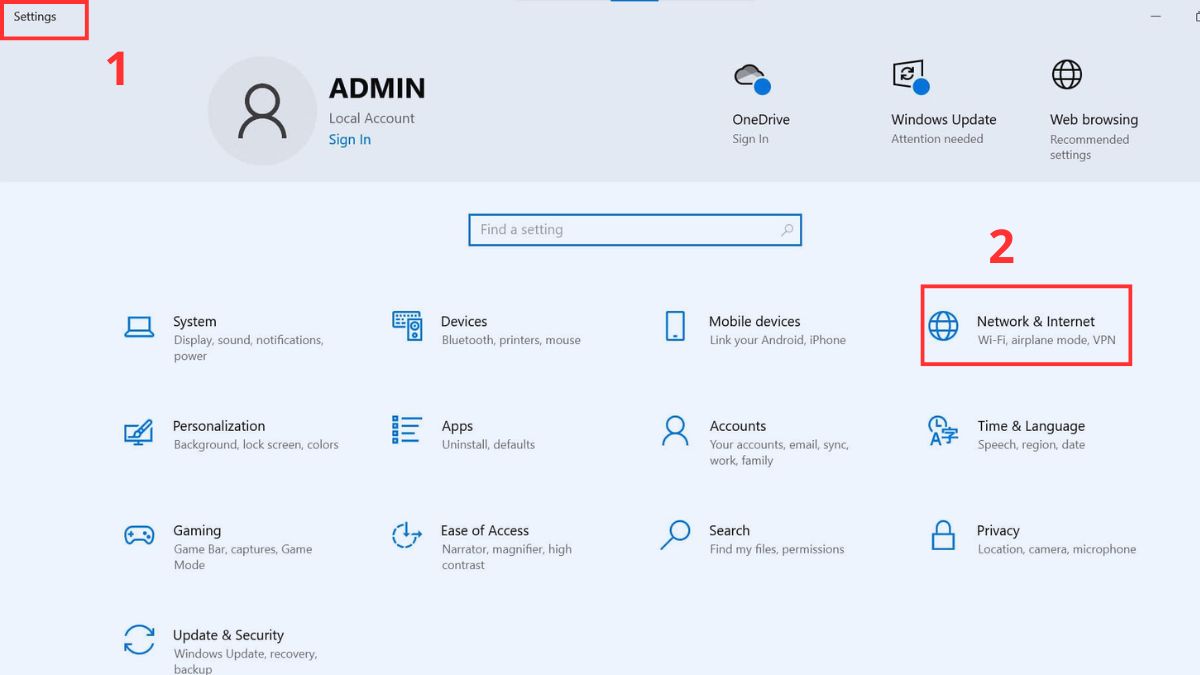The width and height of the screenshot is (1200, 675).
Task: Click 'Attention needed' under Windows Update
Action: click(x=937, y=139)
